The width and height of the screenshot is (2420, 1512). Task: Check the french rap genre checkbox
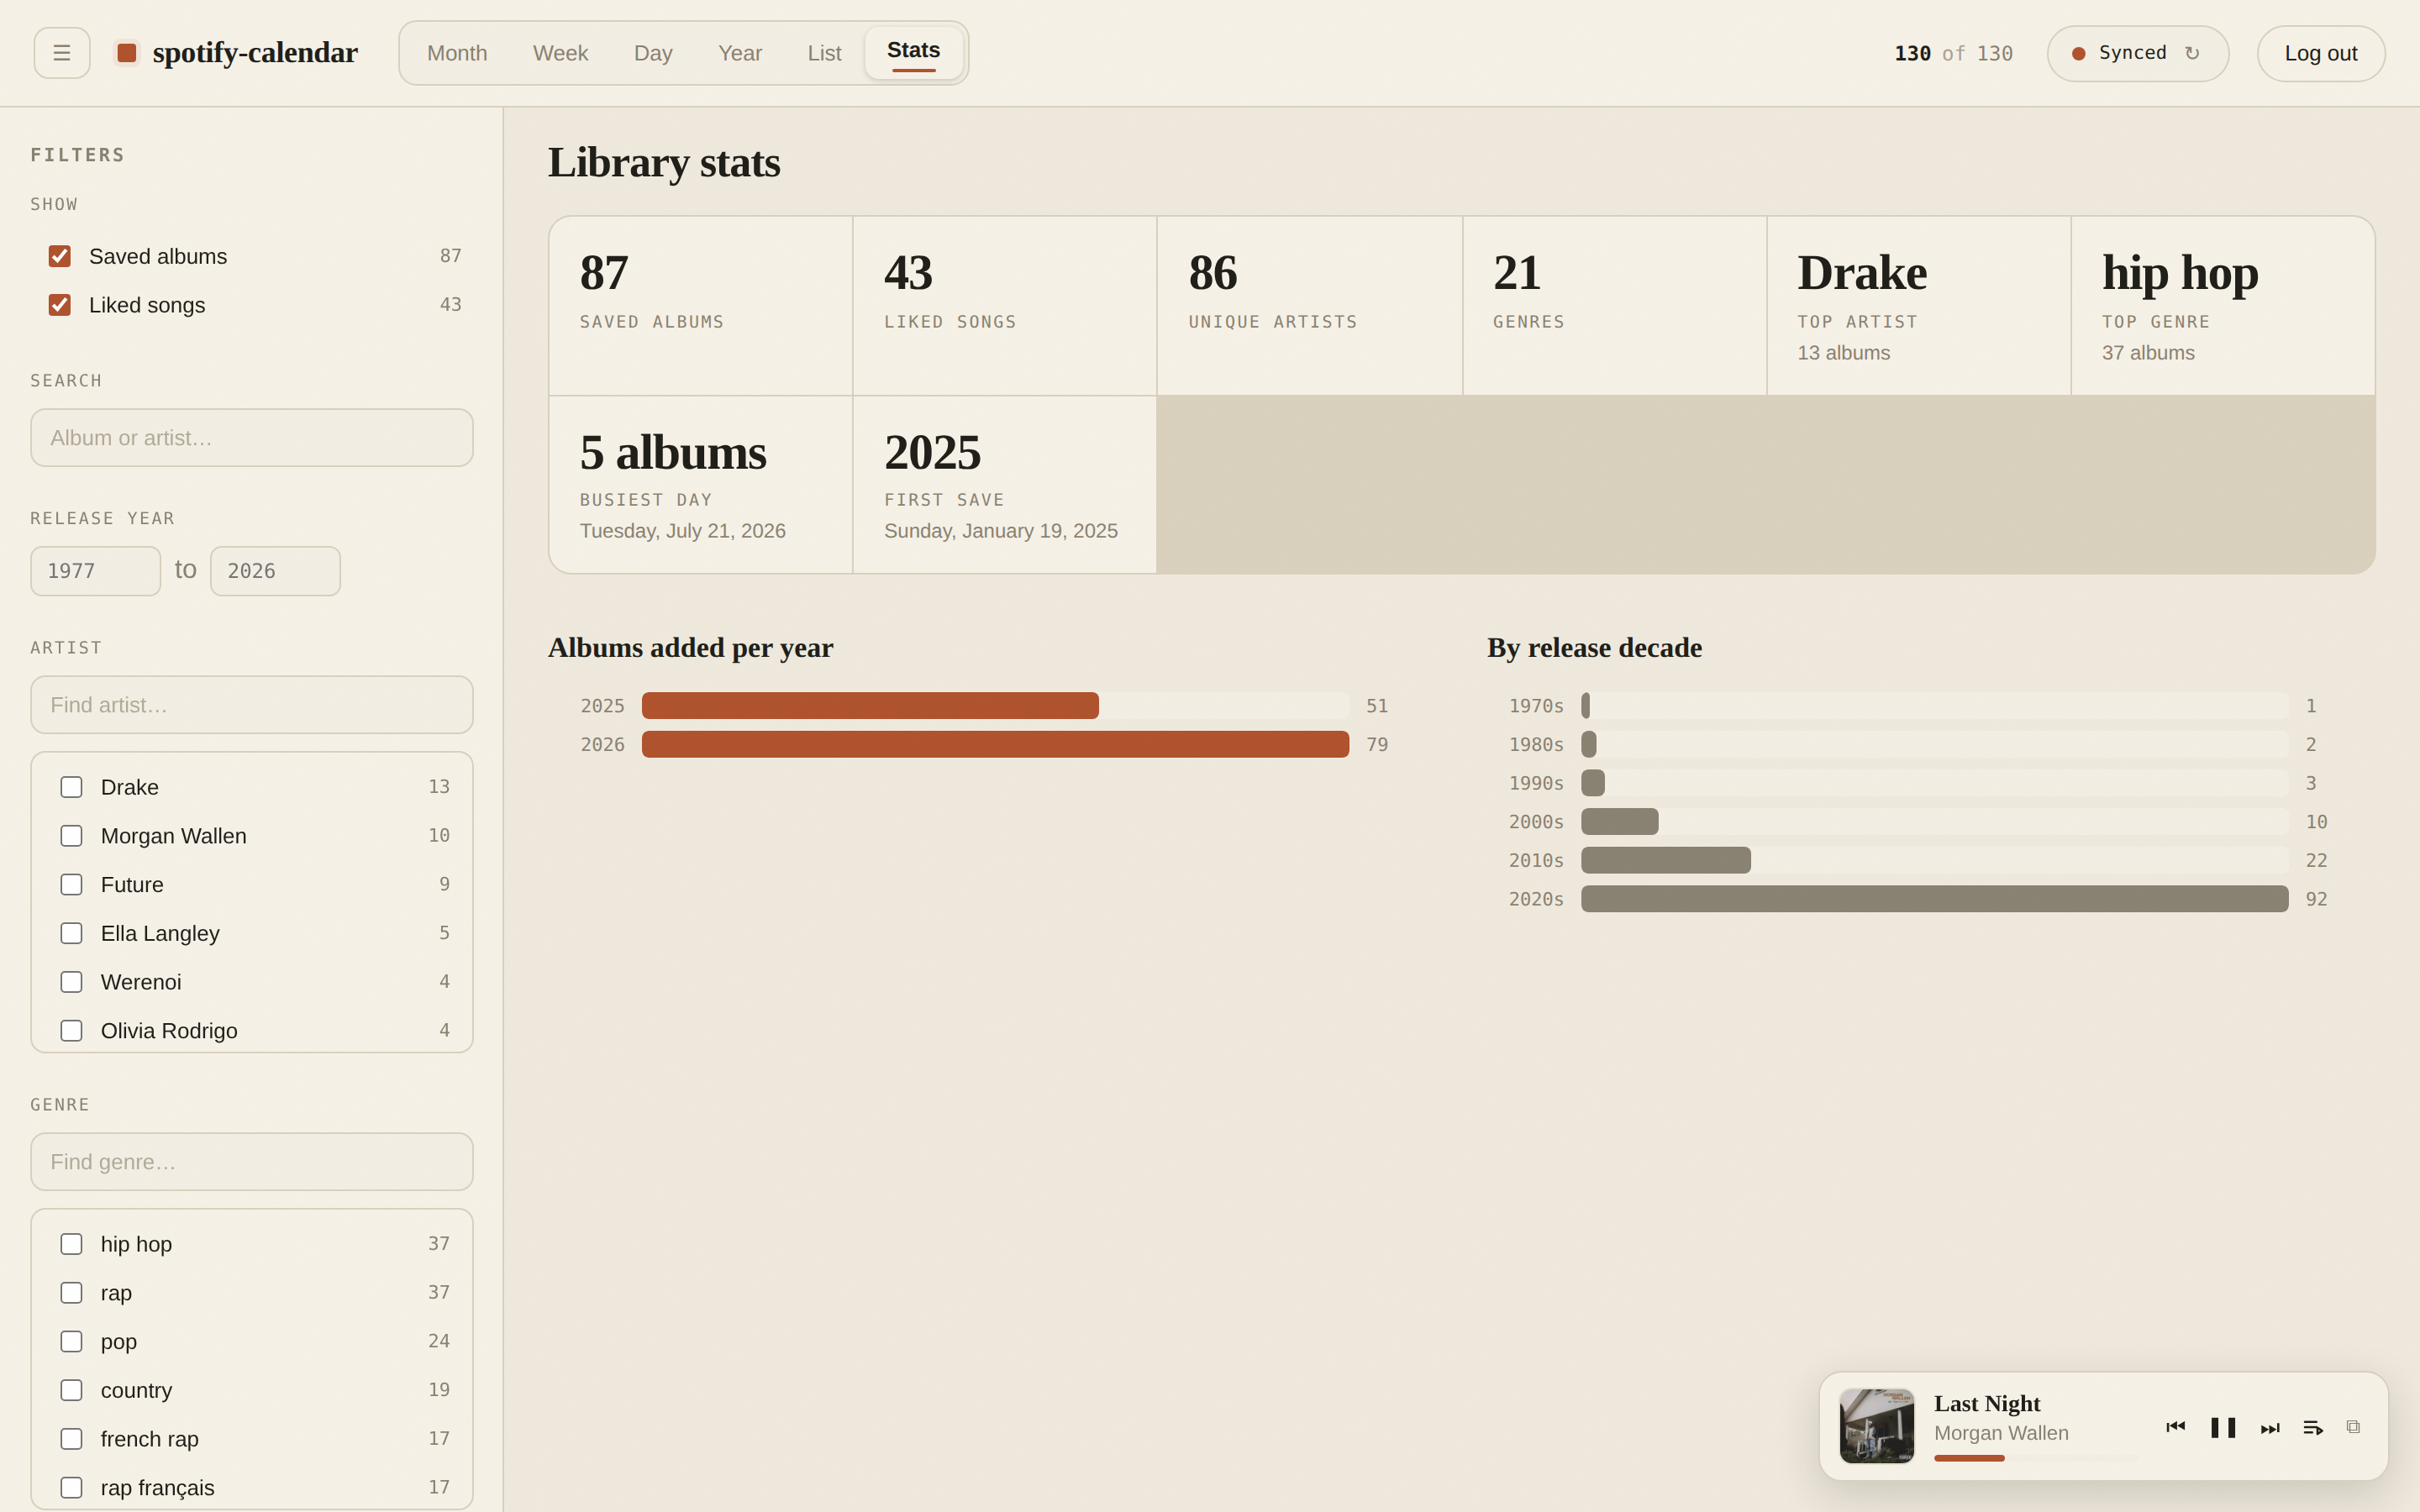point(71,1439)
